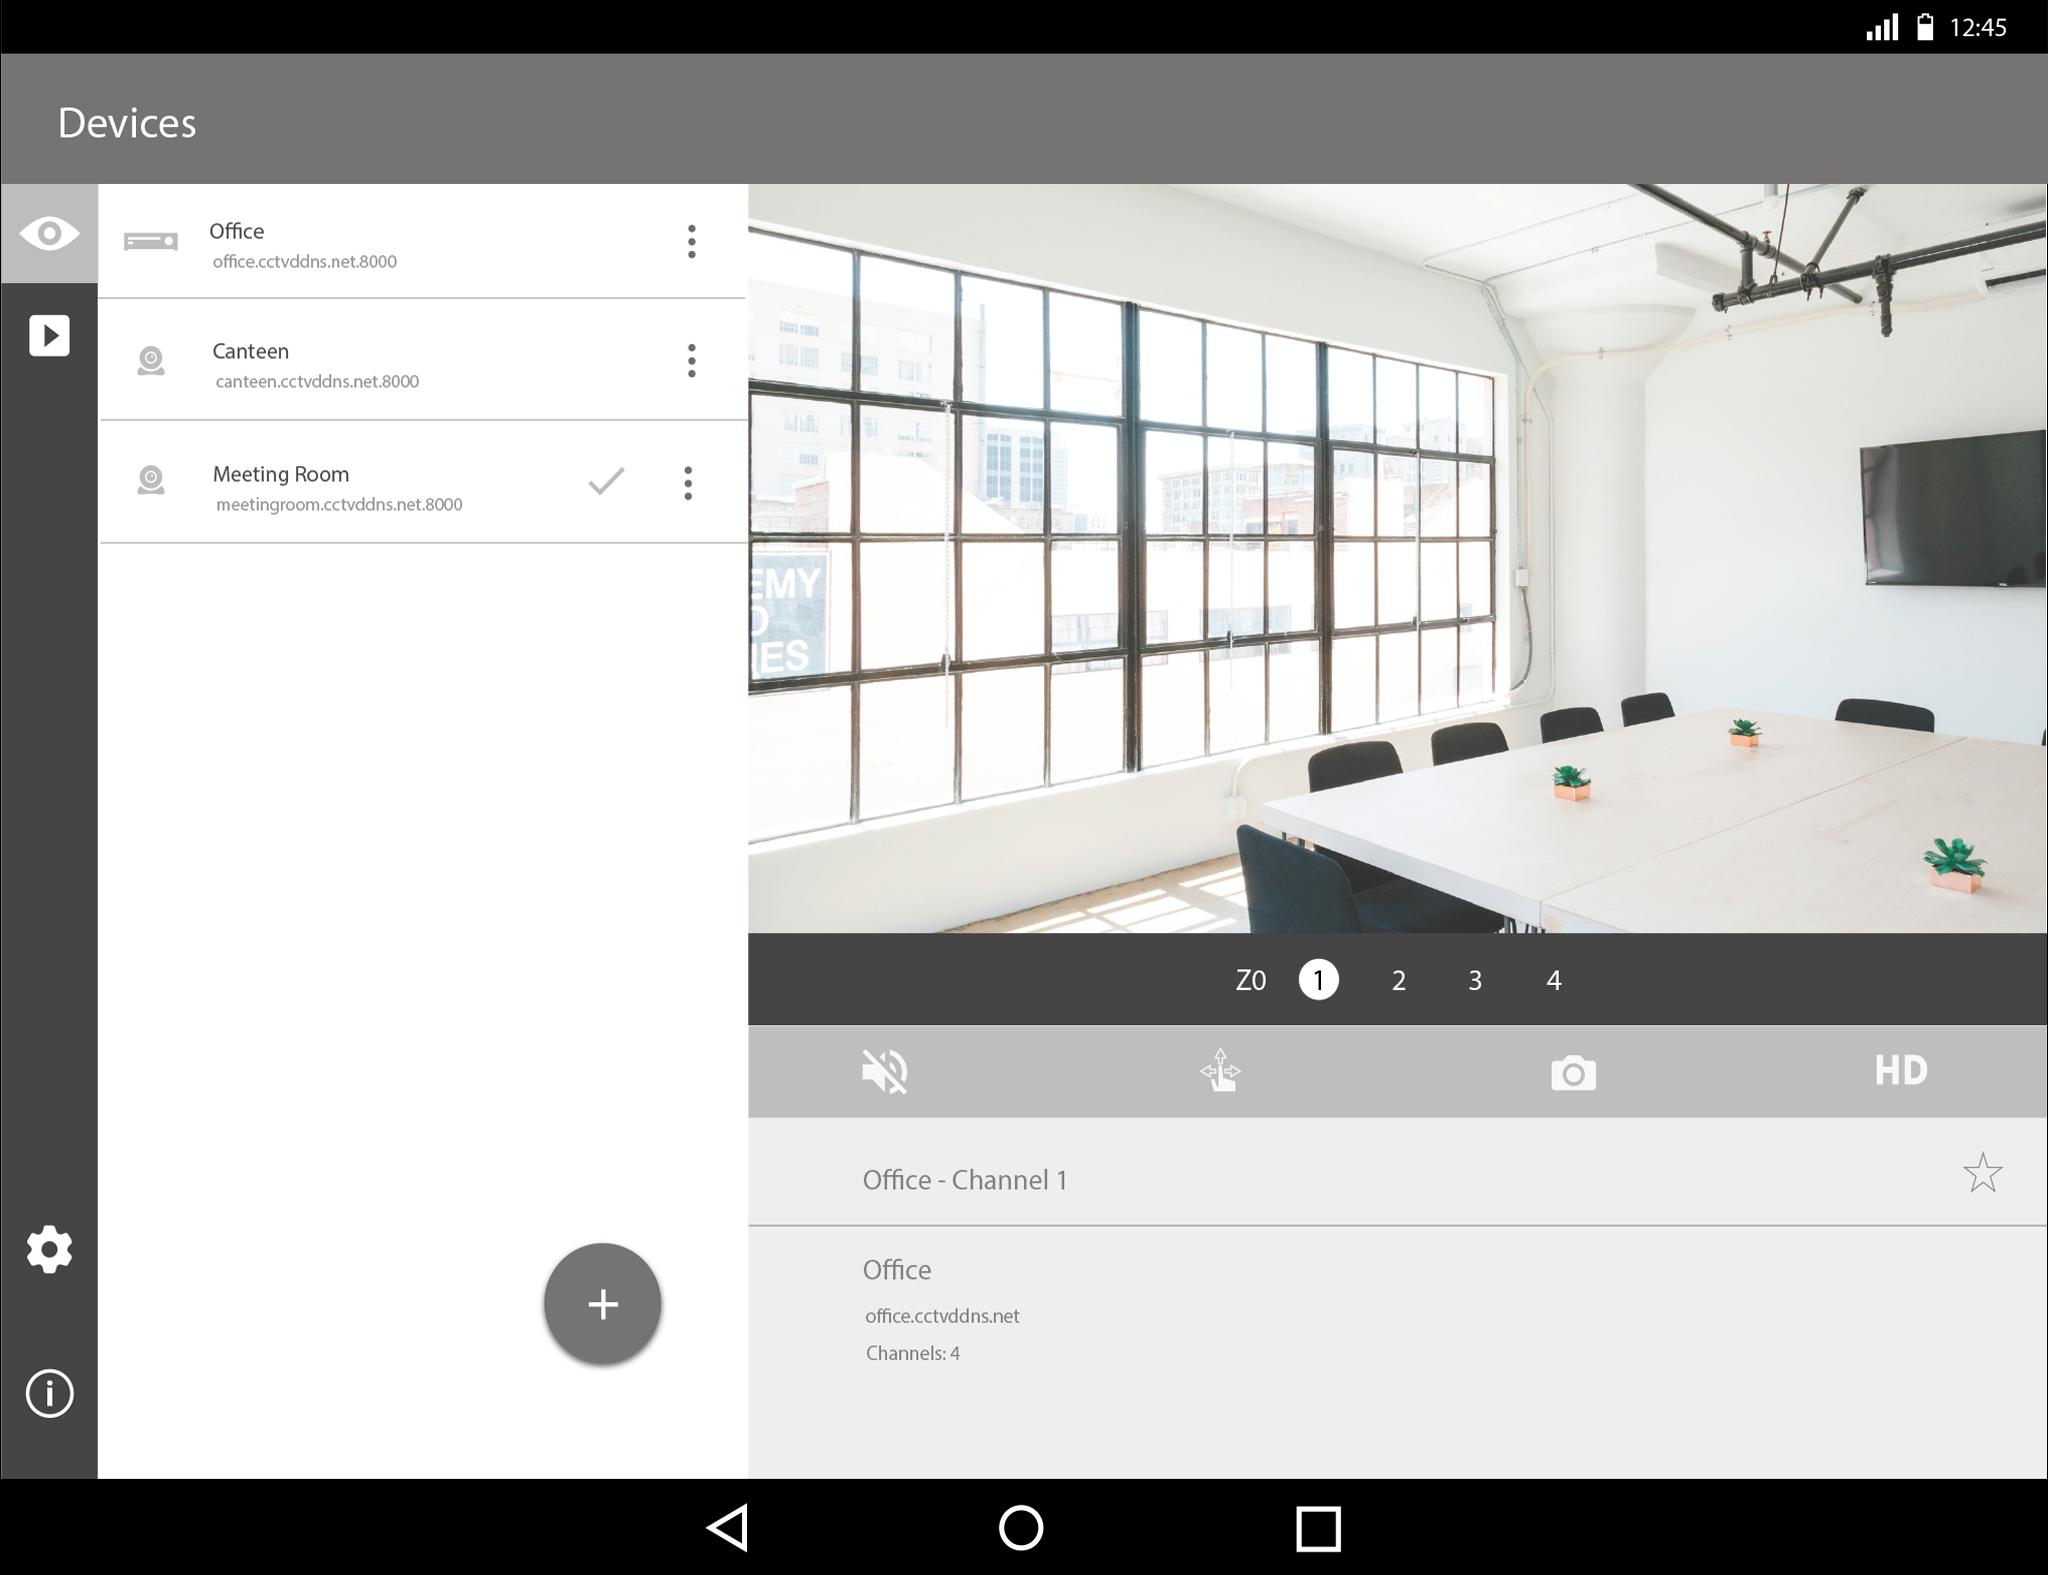Favorite Office Channel 1 with the star
Screen dimensions: 2048x1575
pos(1982,1173)
